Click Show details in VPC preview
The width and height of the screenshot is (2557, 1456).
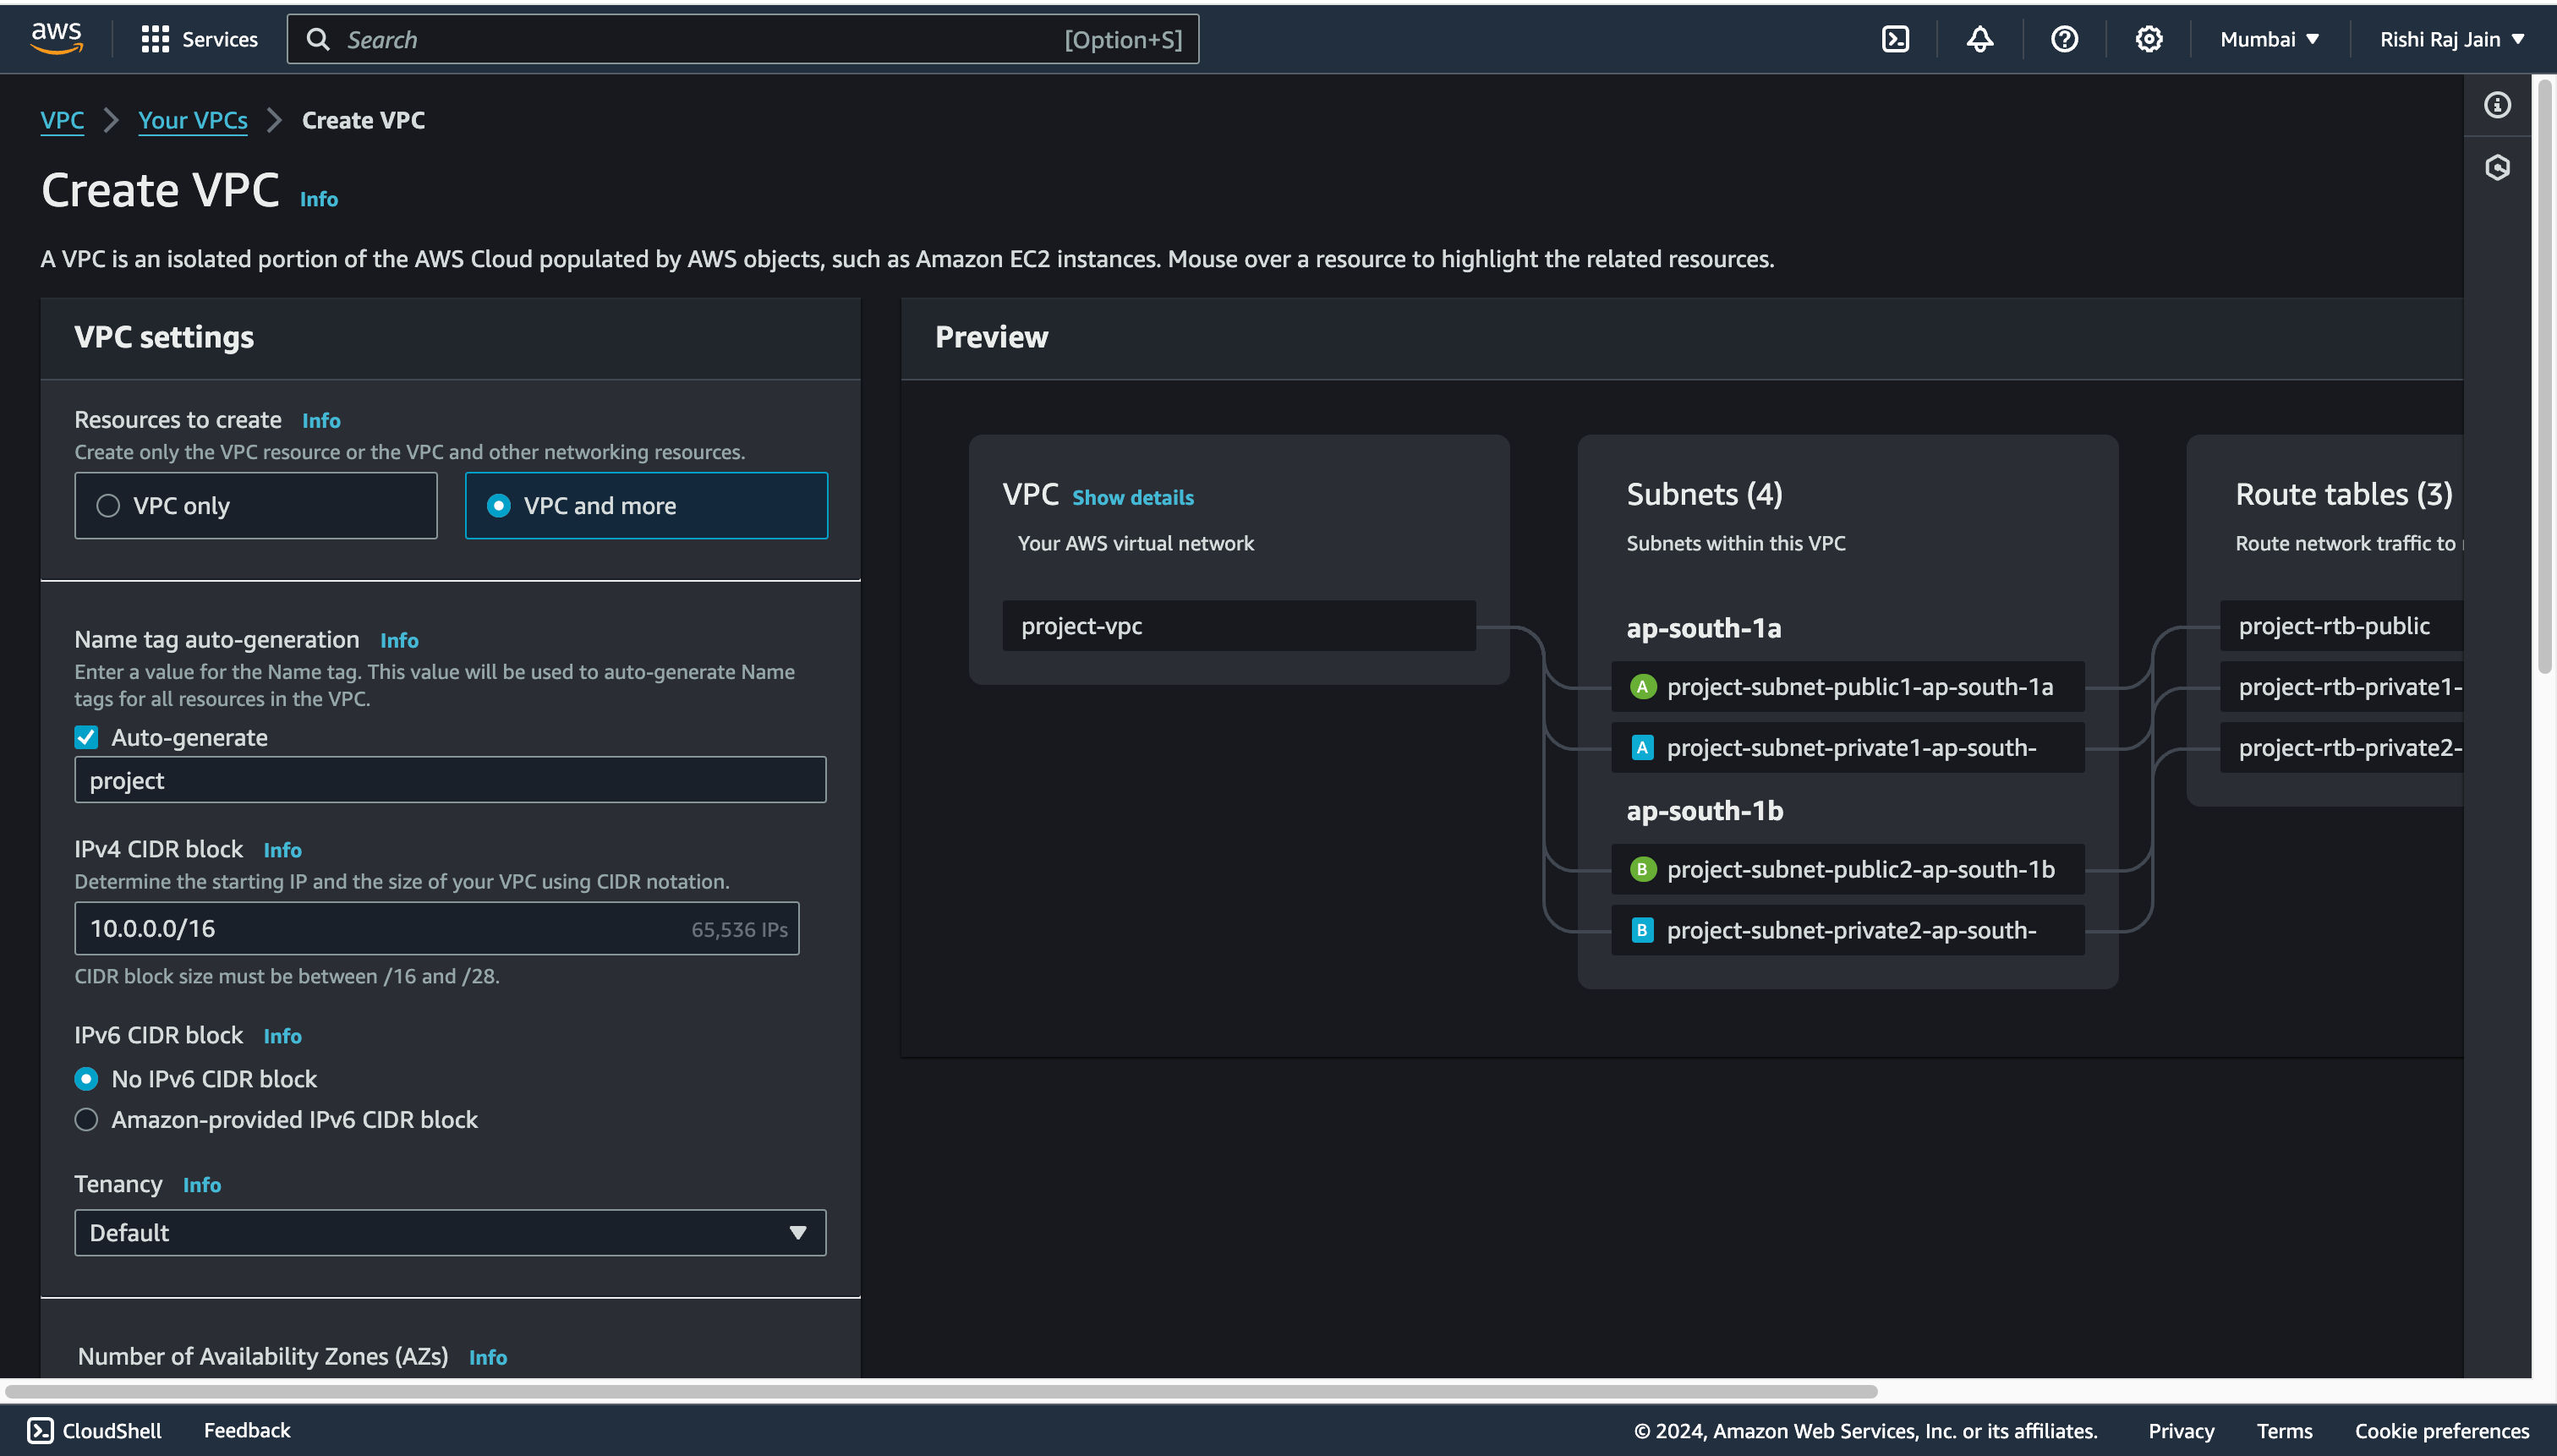click(1133, 498)
